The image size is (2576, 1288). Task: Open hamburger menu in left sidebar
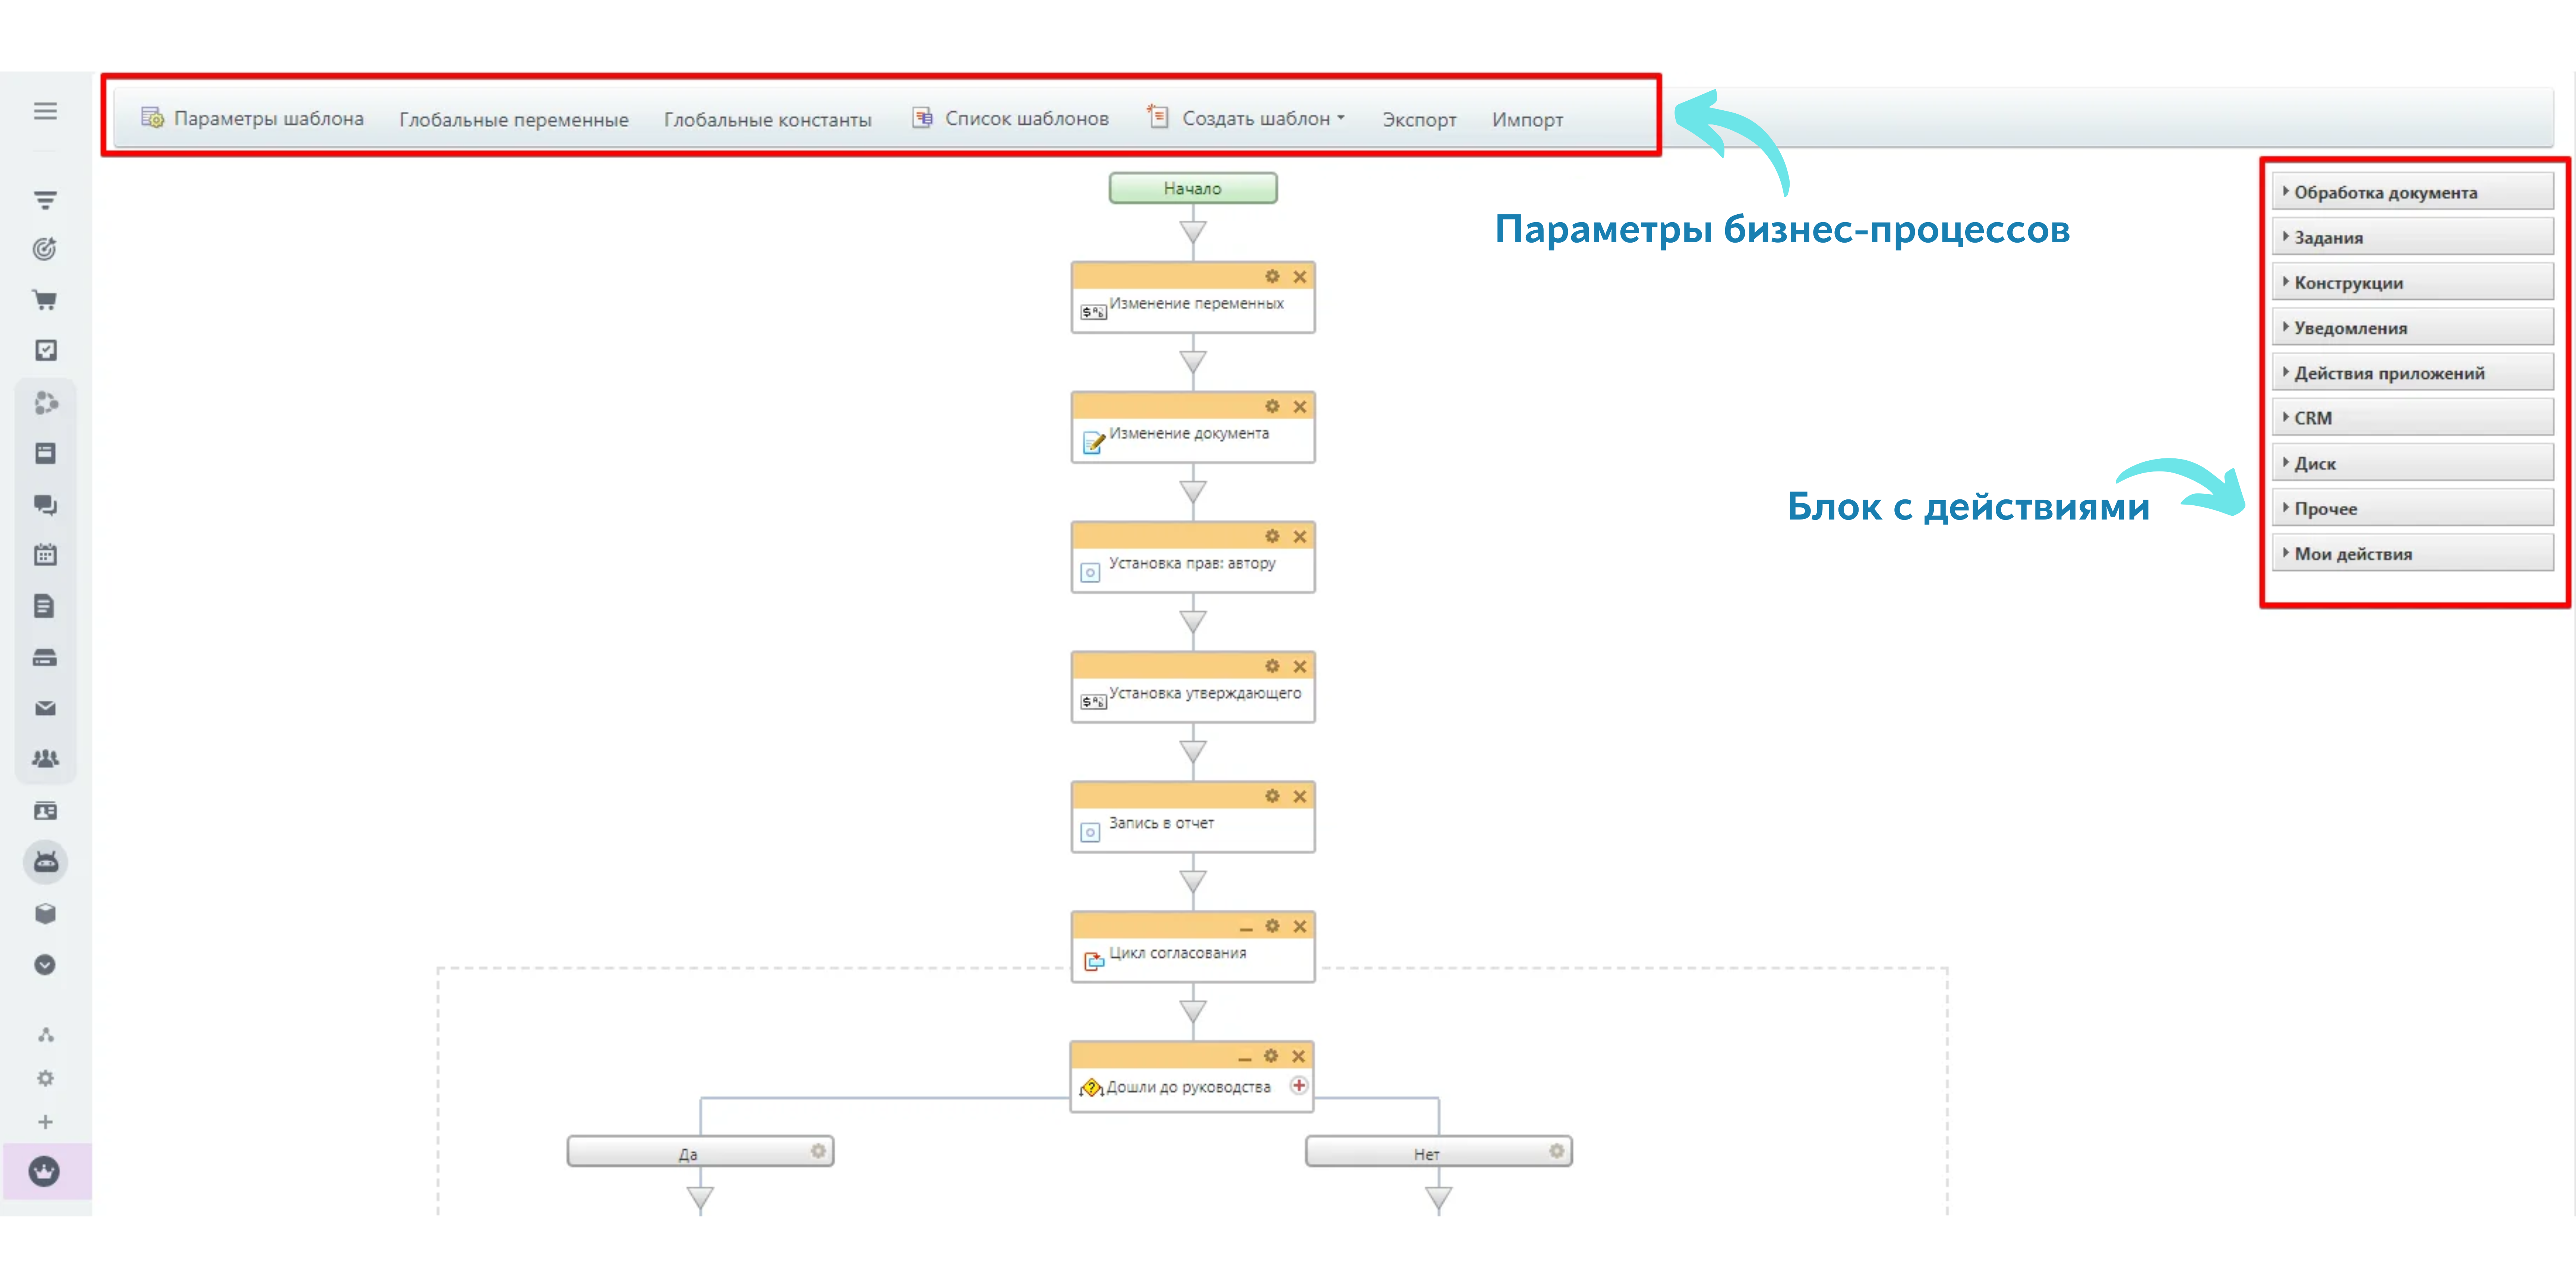click(x=45, y=111)
